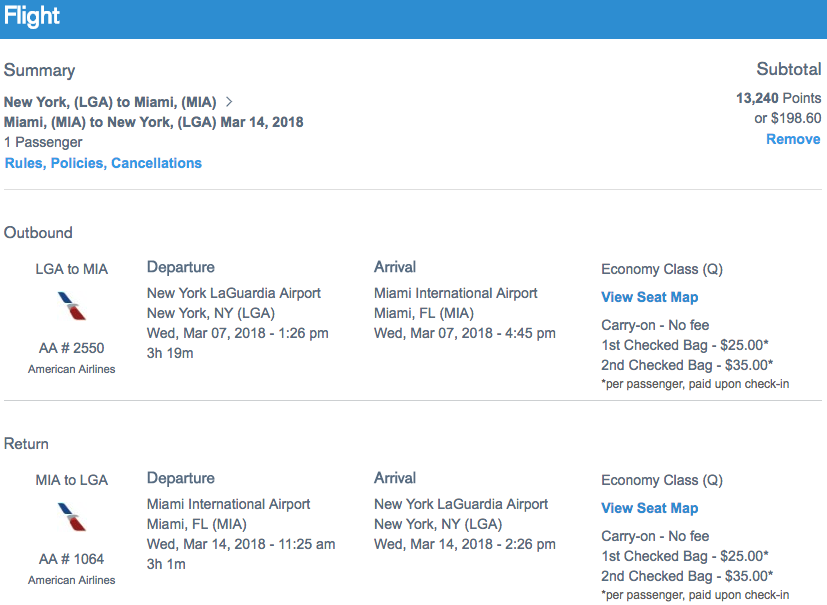View Seat Map for the outbound flight
Image resolution: width=827 pixels, height=605 pixels.
click(649, 297)
